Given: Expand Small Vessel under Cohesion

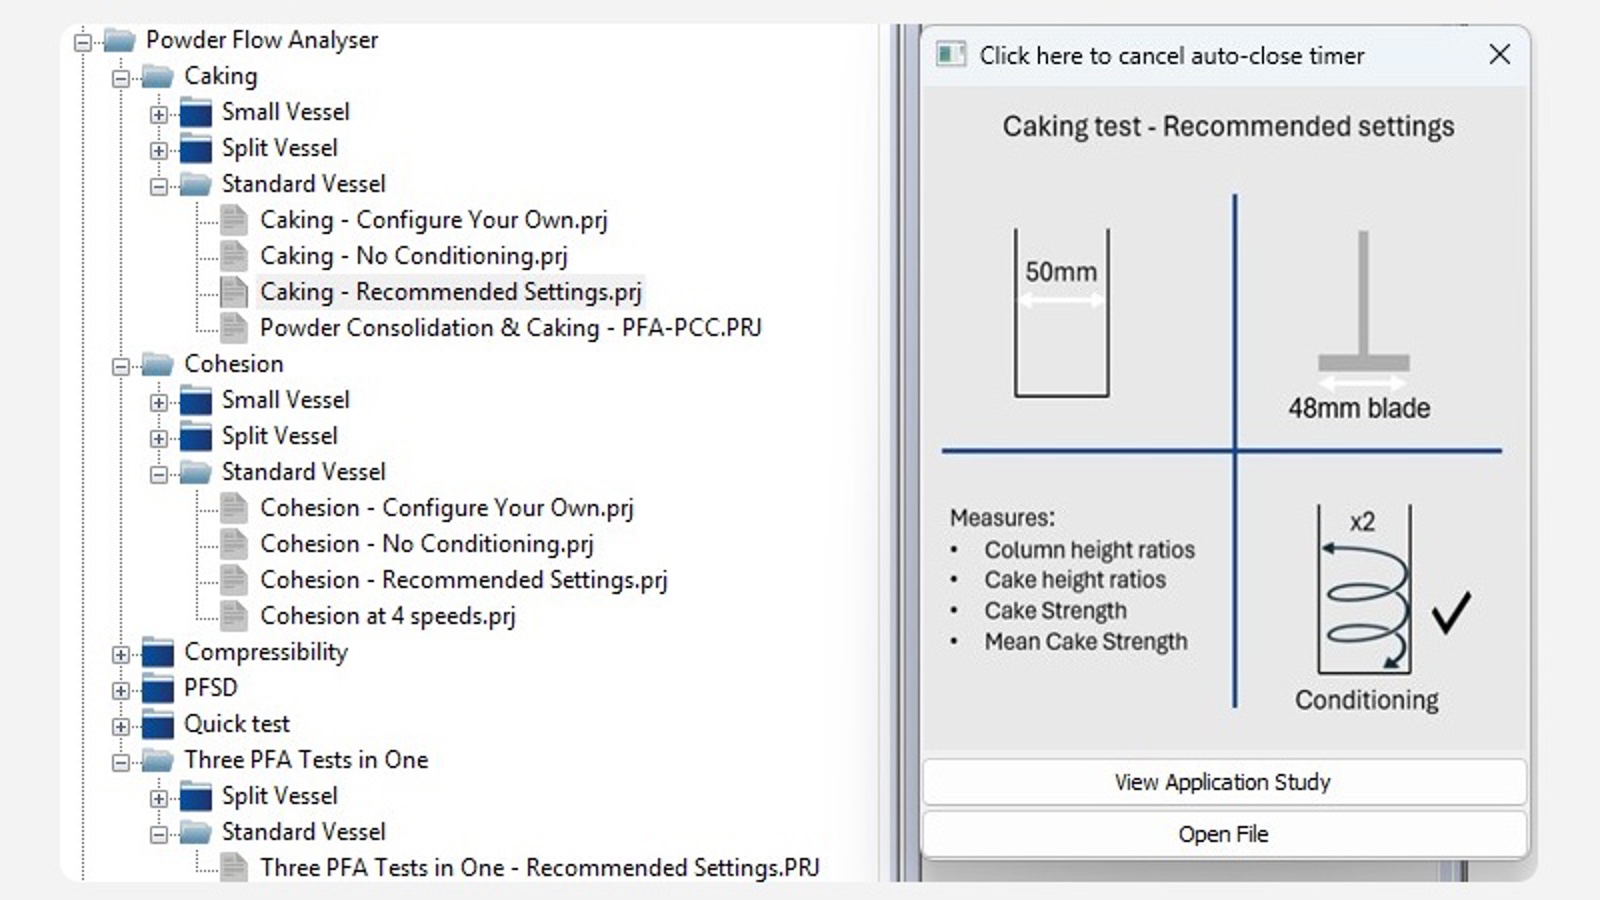Looking at the screenshot, I should point(159,403).
